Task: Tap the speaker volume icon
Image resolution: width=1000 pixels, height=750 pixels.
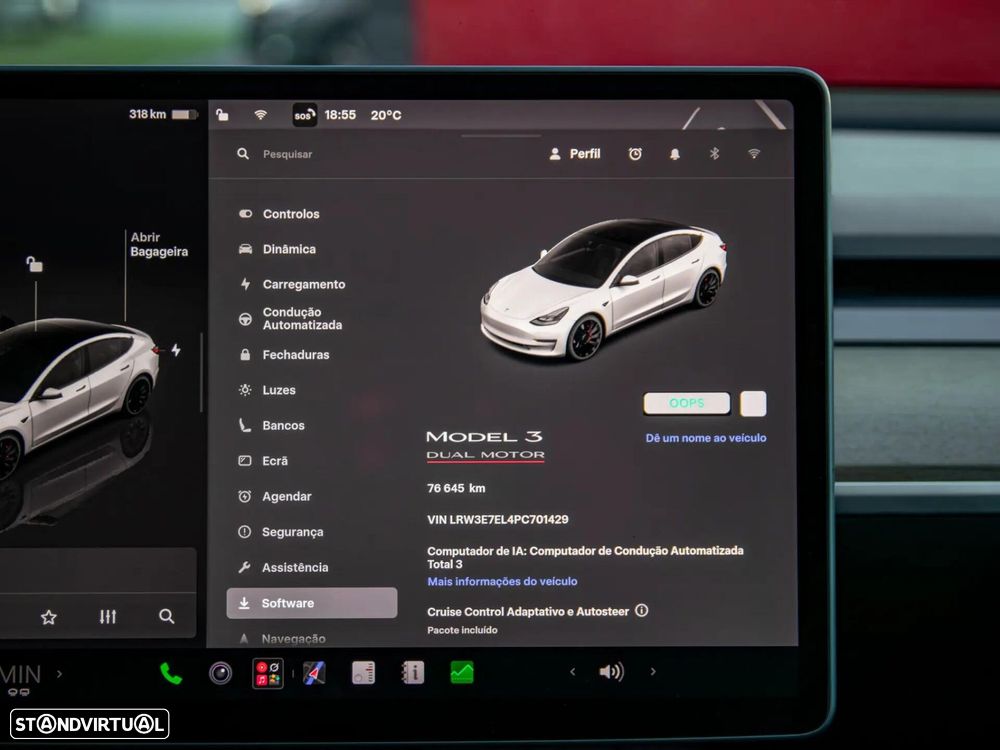Action: [612, 672]
